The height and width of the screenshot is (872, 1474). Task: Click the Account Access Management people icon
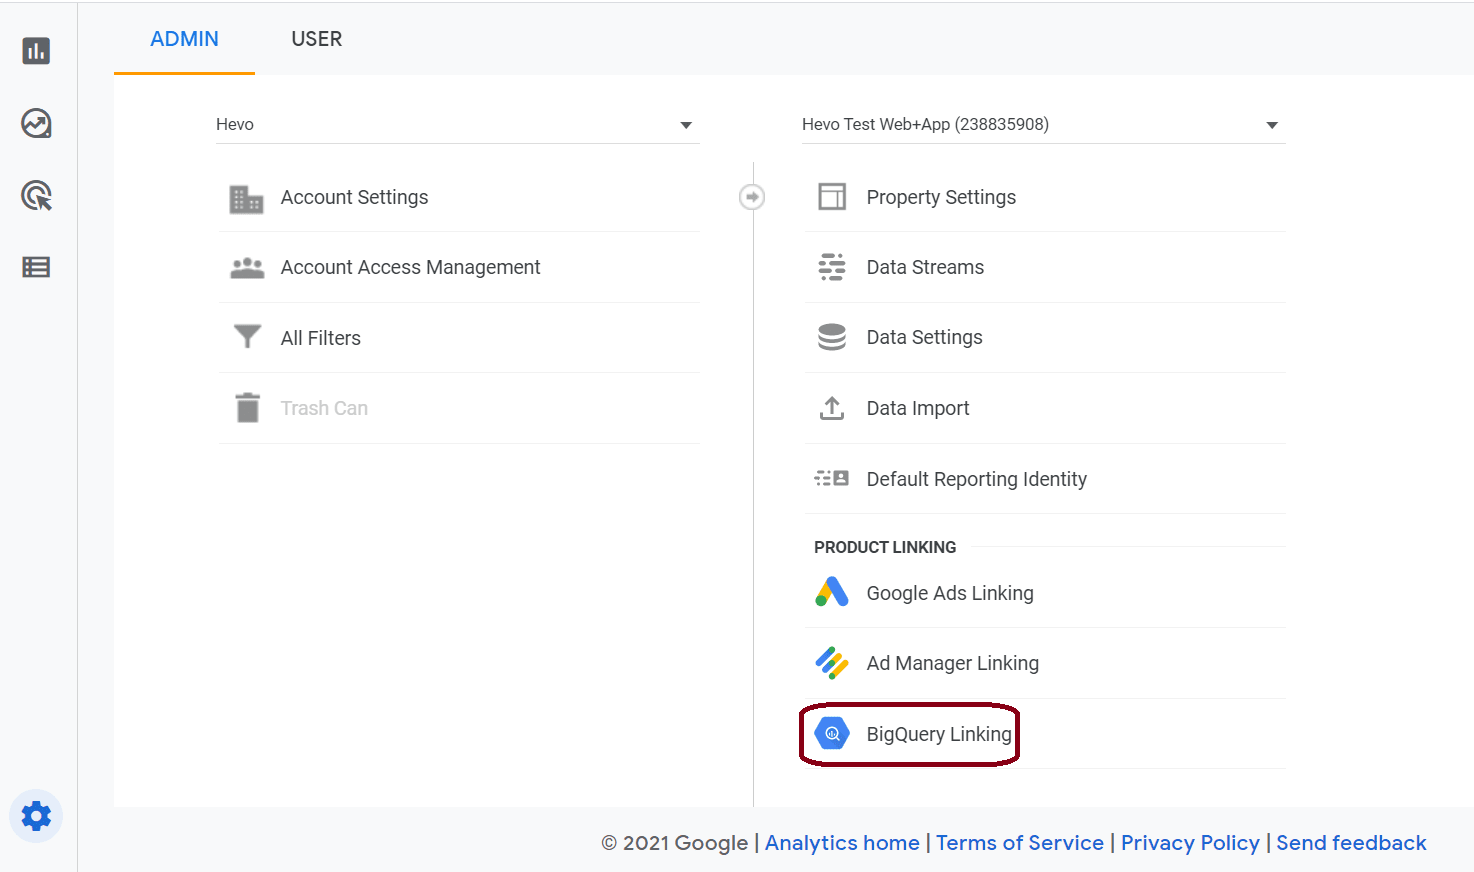[x=247, y=268]
